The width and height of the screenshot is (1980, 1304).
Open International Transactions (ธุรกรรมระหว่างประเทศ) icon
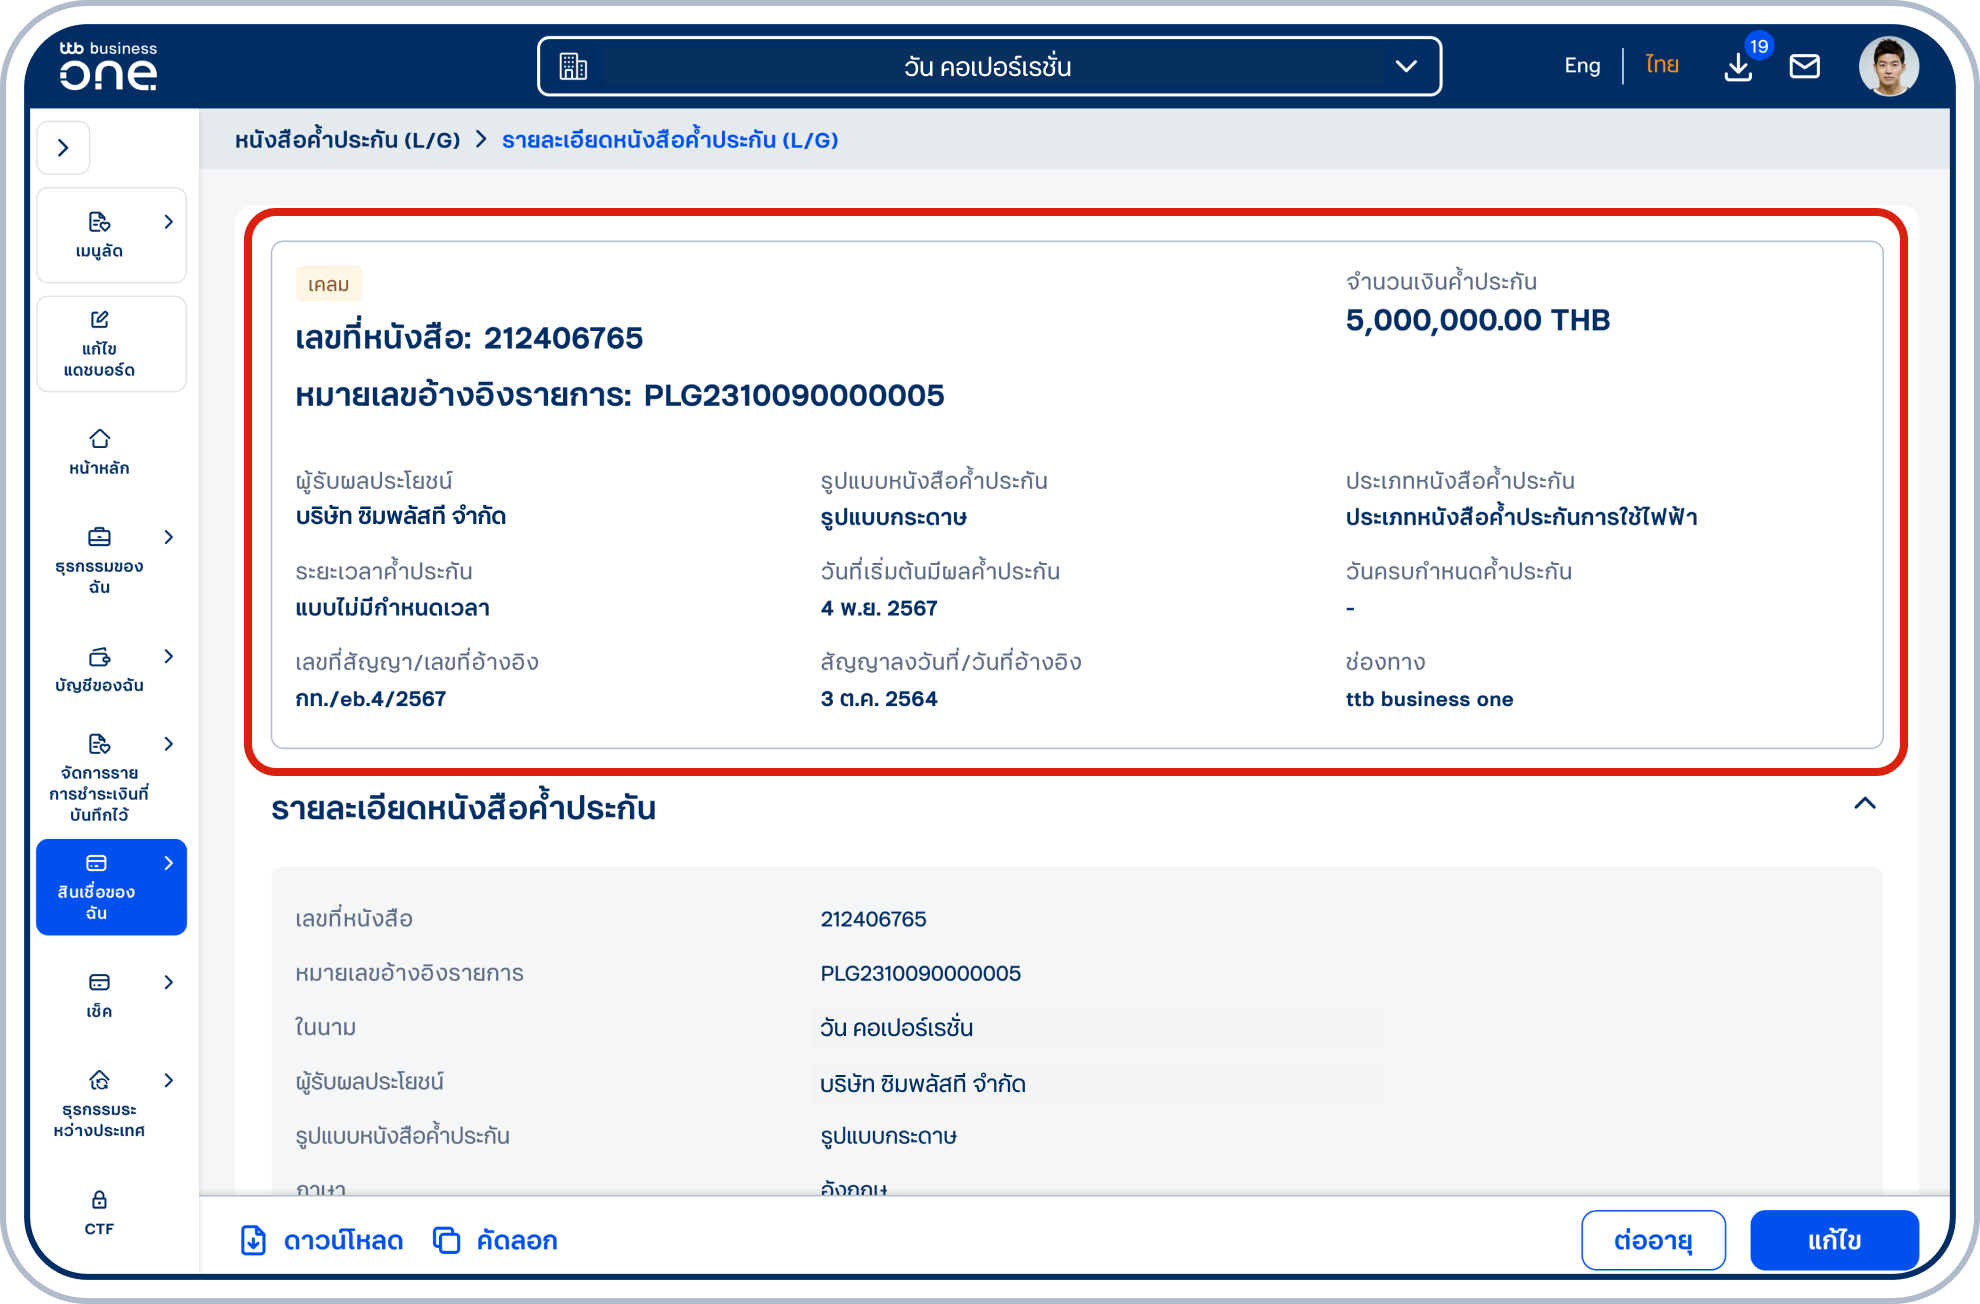[x=99, y=1081]
